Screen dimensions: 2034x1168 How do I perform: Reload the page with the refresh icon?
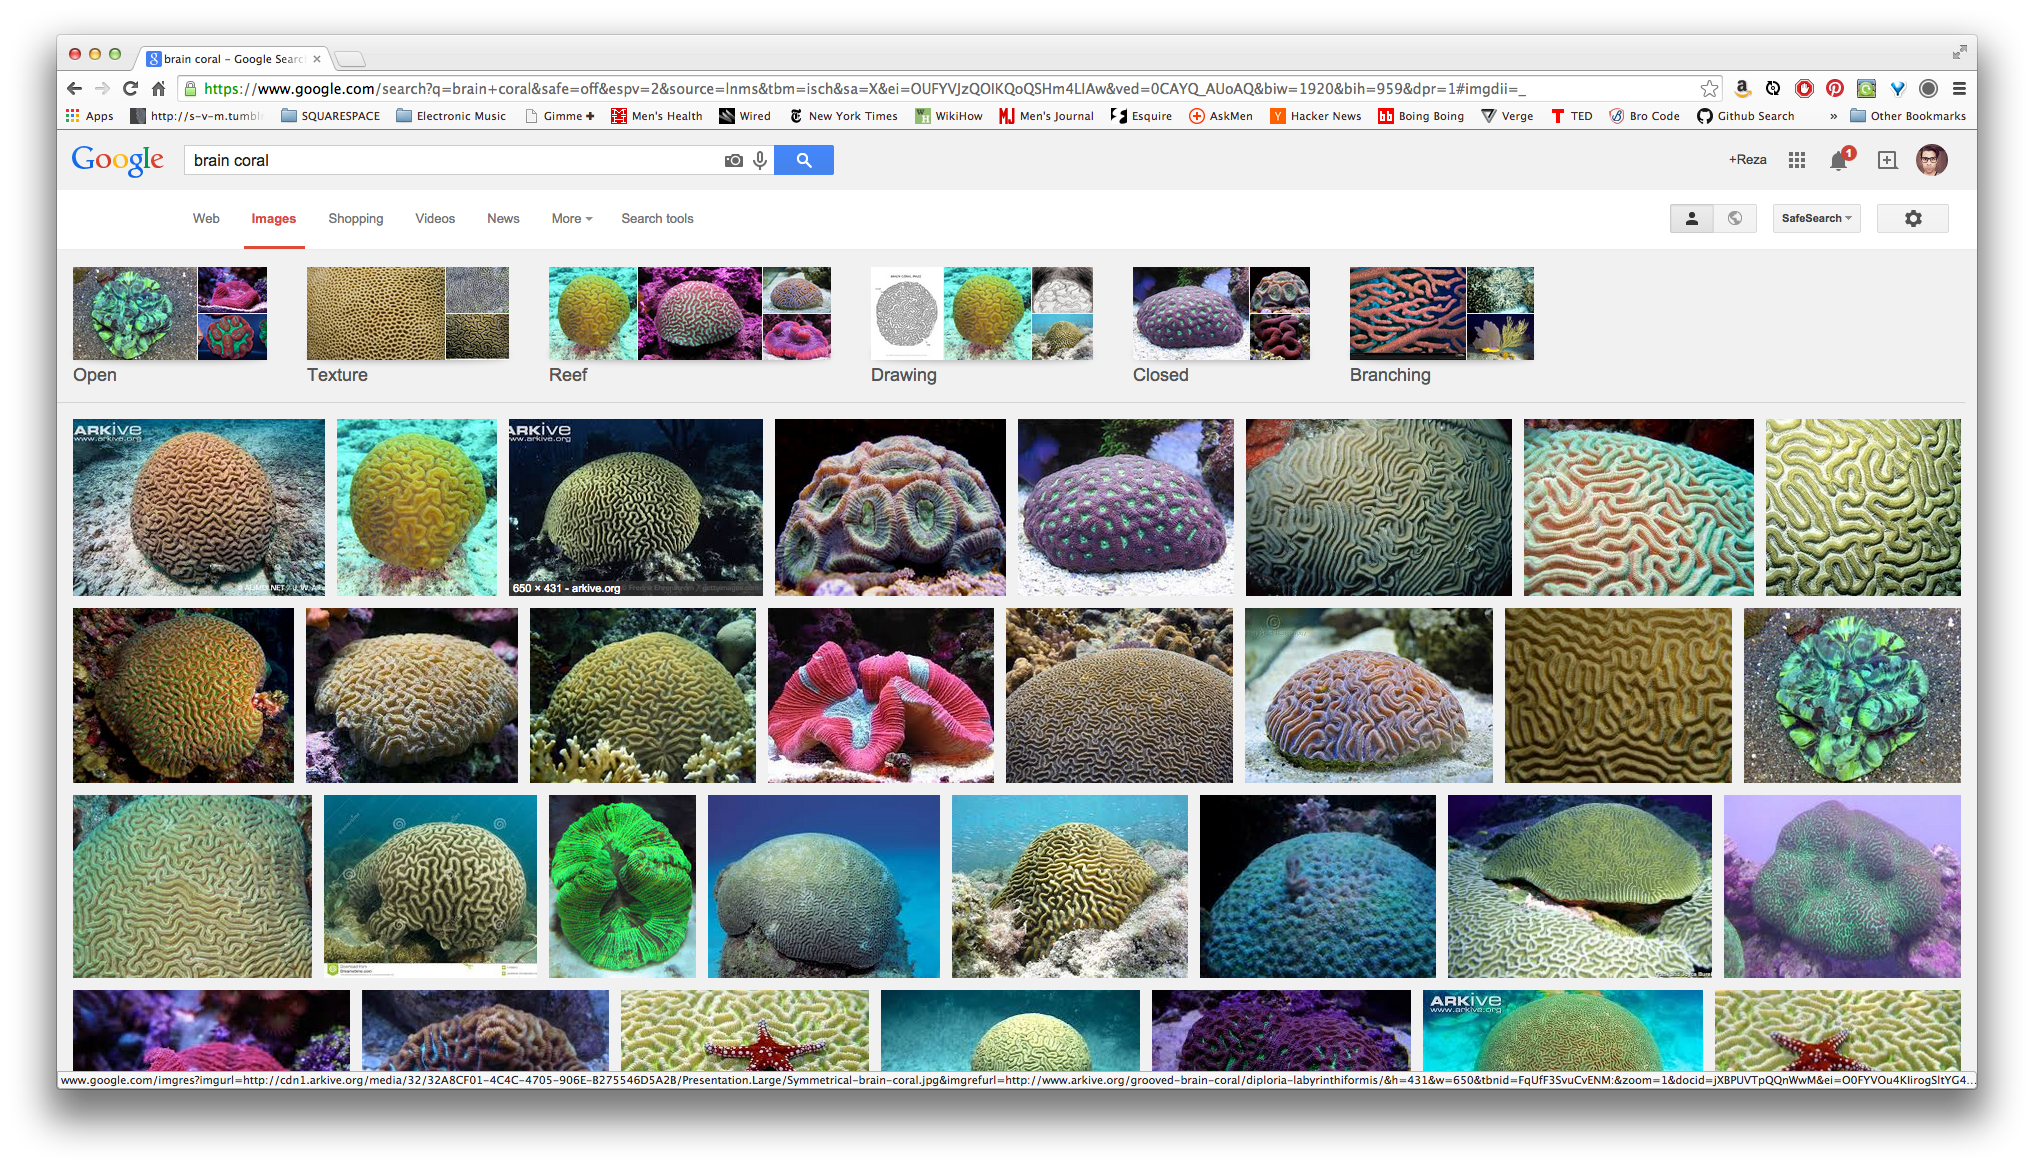130,89
